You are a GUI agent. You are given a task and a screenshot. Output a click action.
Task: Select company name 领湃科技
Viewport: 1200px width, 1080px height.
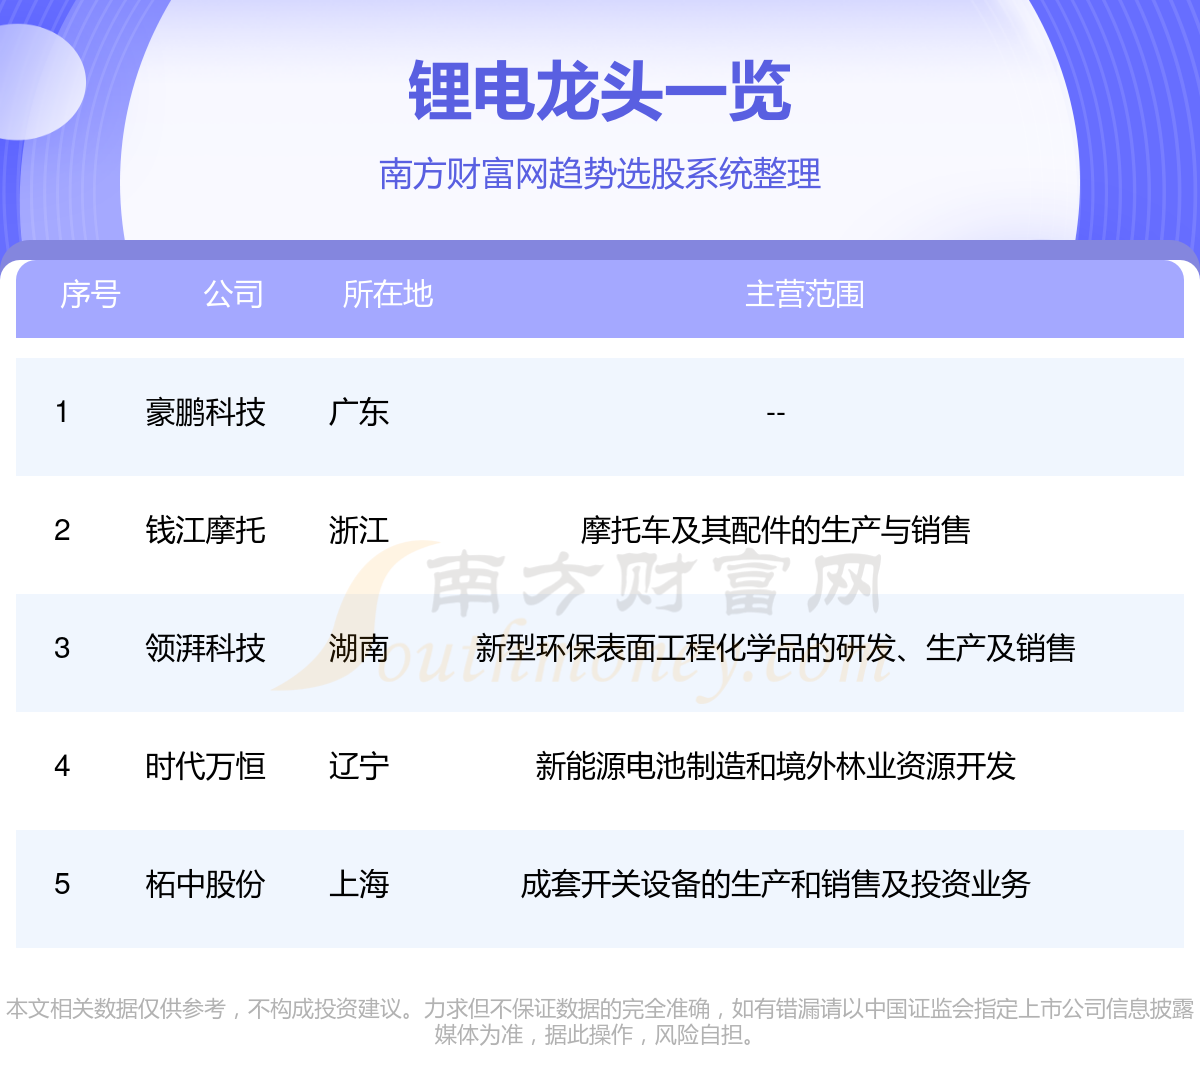click(205, 648)
